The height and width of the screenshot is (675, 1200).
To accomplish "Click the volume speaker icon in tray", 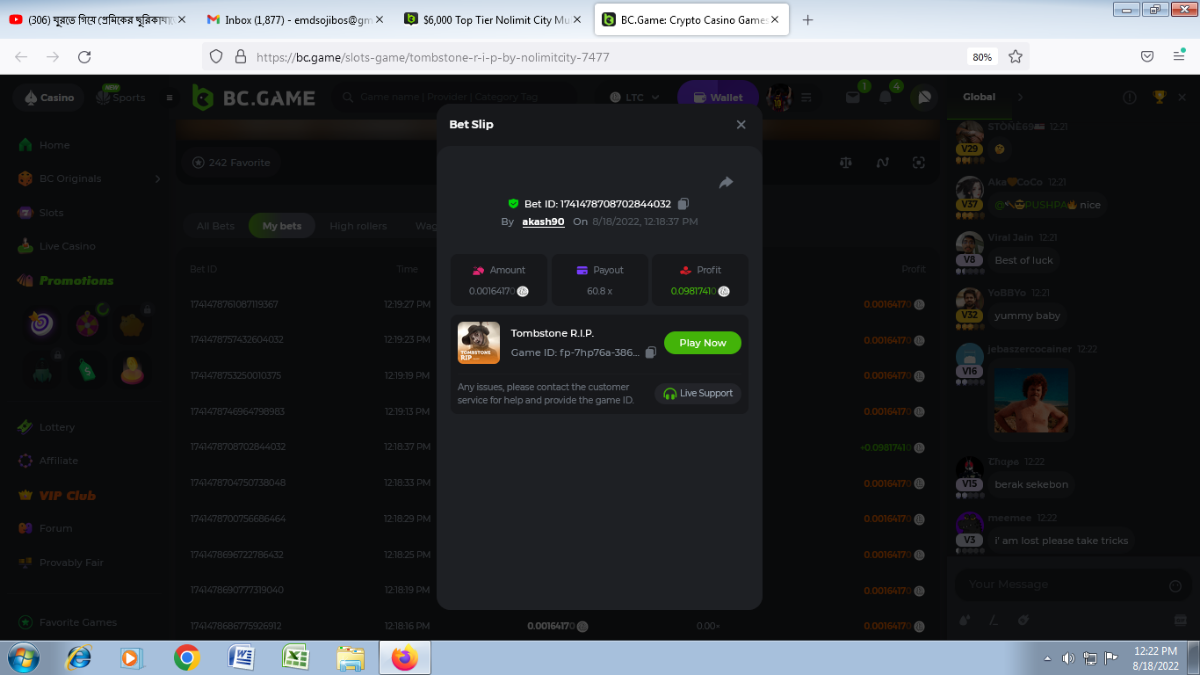I will 1067,658.
